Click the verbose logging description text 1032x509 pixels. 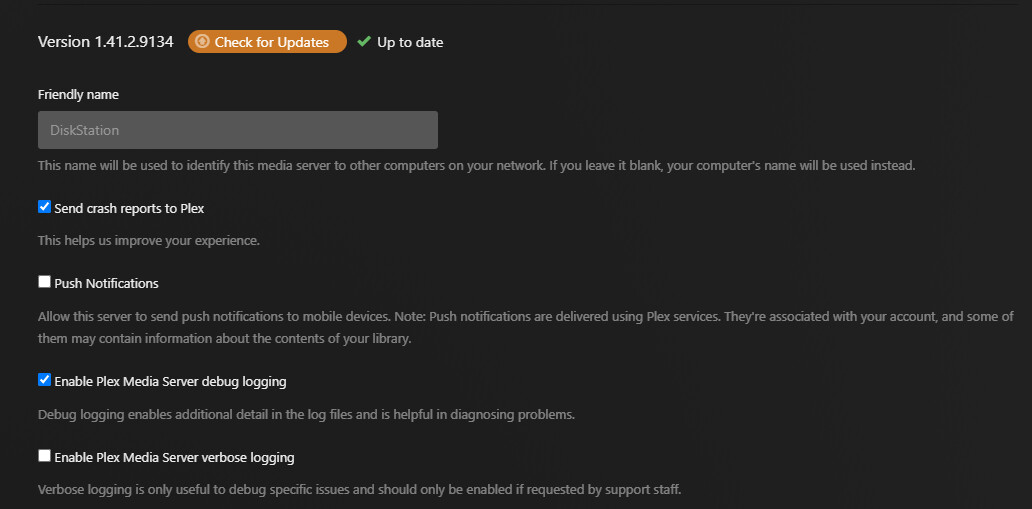point(359,490)
